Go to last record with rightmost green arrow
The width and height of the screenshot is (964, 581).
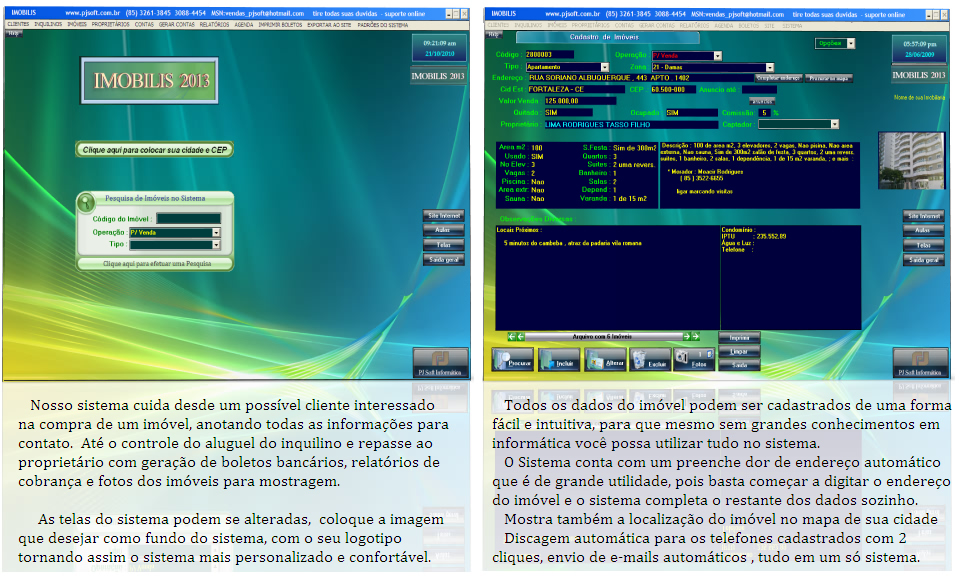(x=696, y=336)
